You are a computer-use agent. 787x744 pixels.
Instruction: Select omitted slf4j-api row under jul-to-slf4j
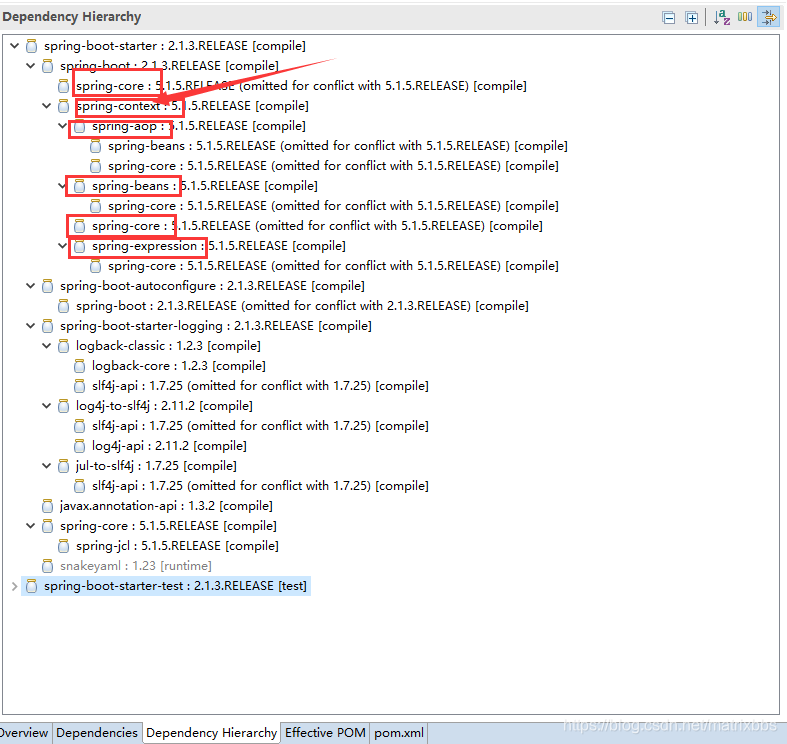(x=260, y=486)
